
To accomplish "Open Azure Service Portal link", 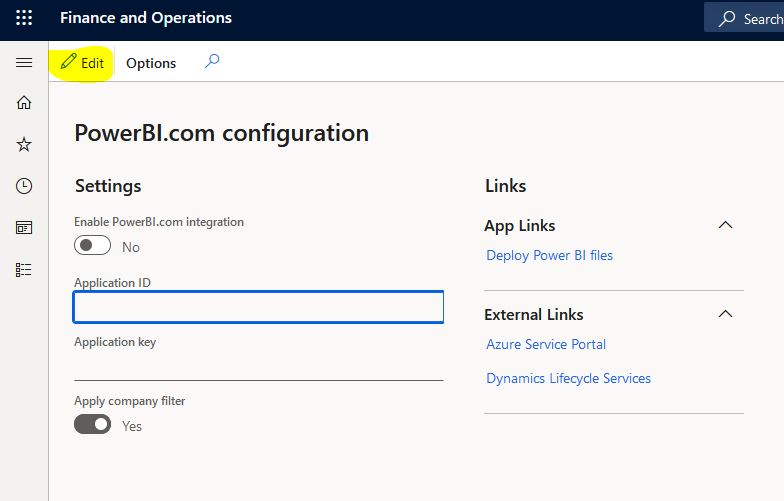I will coord(546,344).
